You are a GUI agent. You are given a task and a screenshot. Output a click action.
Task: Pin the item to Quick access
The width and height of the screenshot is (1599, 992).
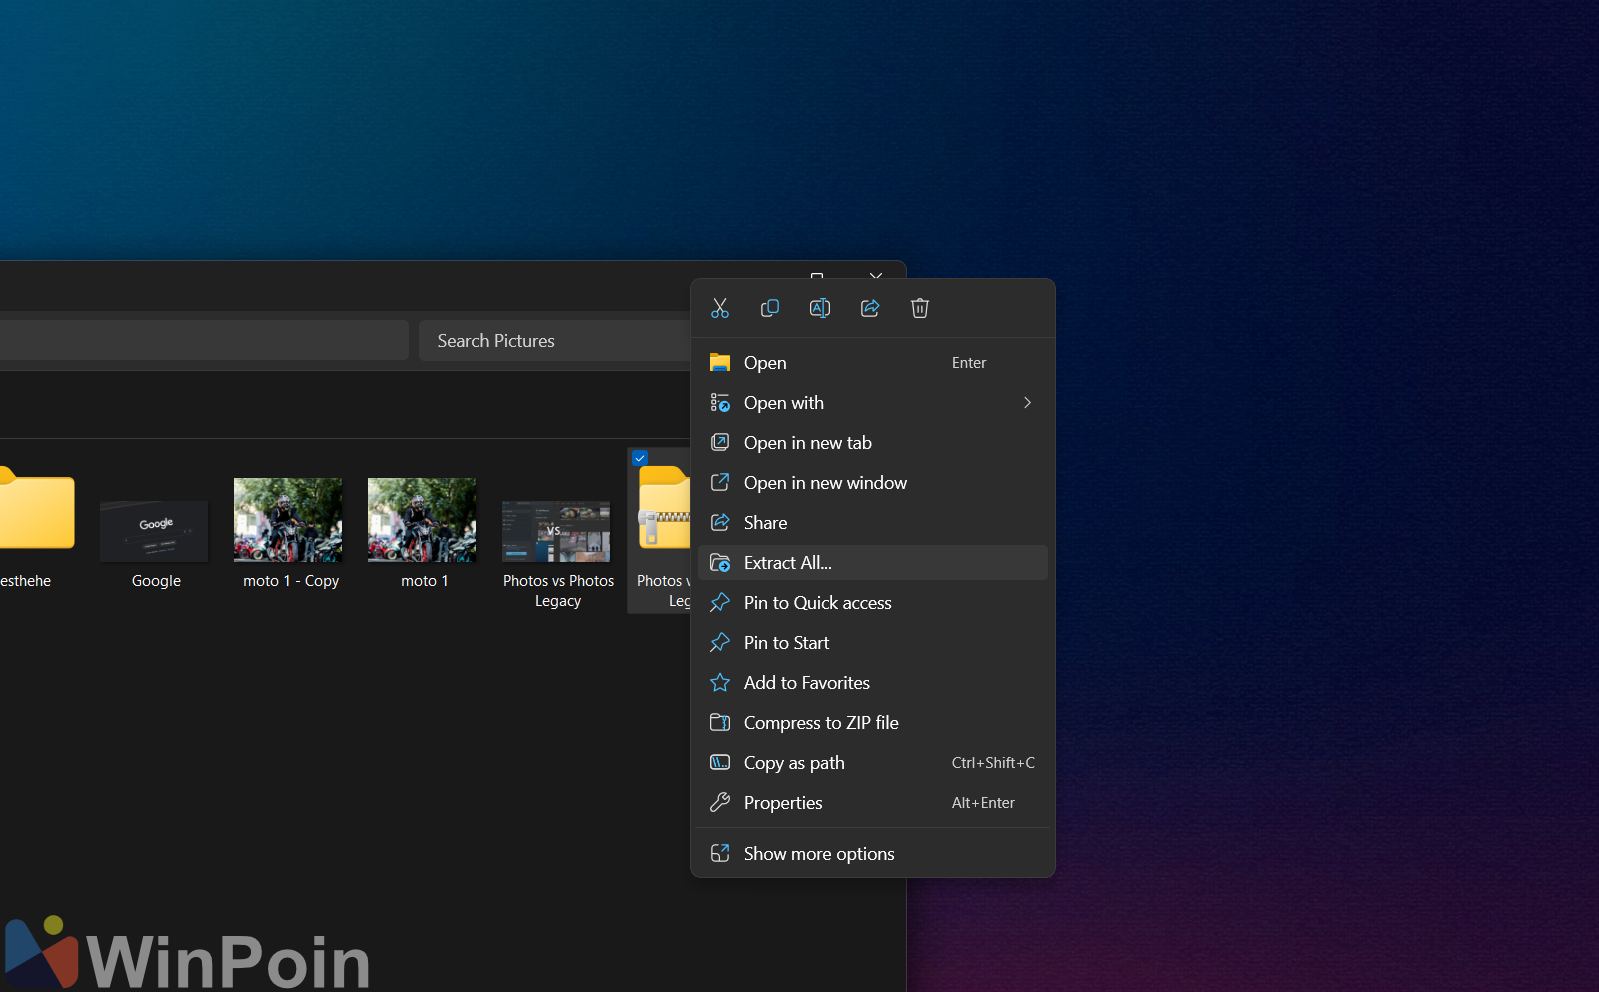click(817, 603)
